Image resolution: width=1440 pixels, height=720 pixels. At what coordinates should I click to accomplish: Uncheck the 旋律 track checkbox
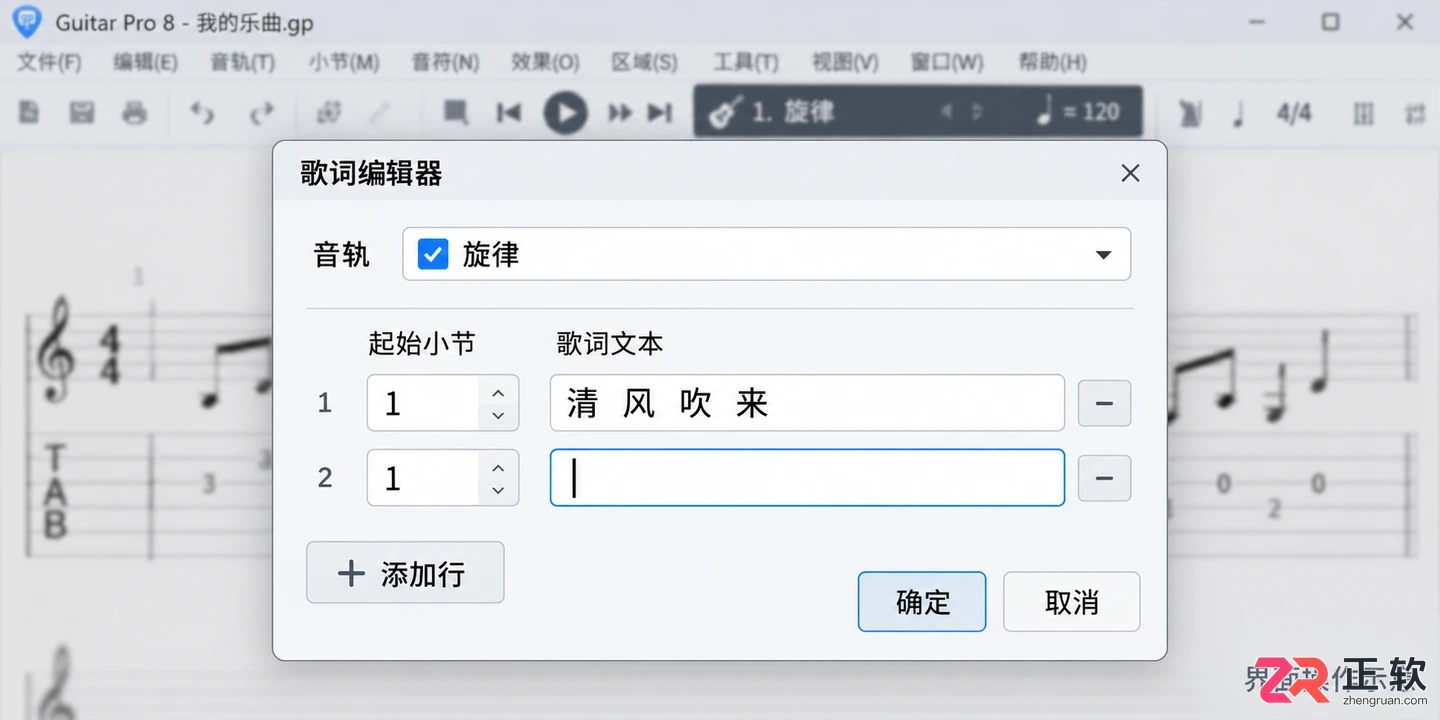coord(432,254)
